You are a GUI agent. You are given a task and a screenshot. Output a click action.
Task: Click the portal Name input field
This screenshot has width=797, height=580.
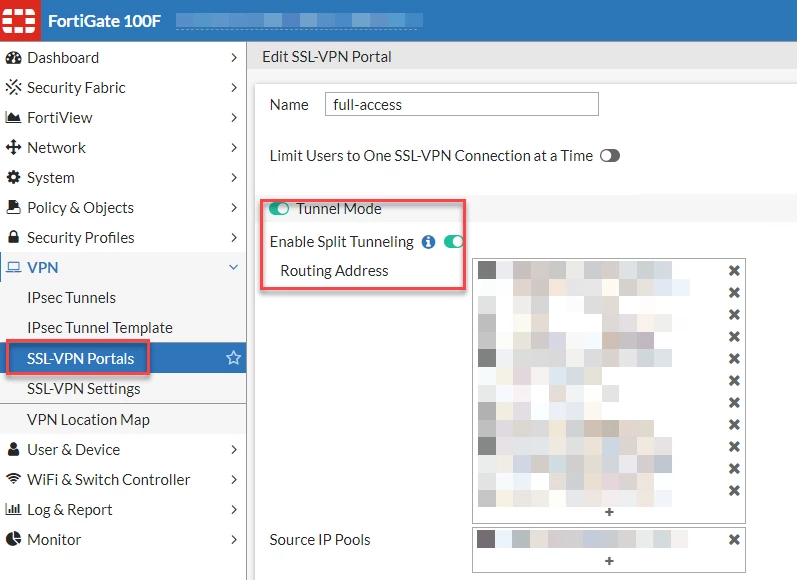[462, 104]
